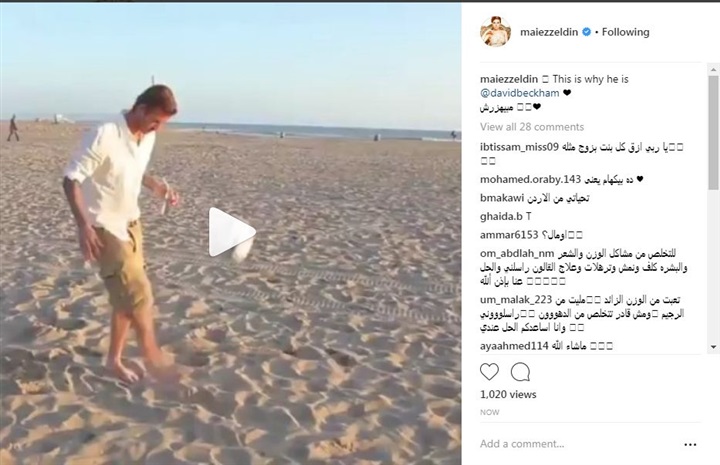Open commenter om_abdlah_nm profile

coord(517,253)
